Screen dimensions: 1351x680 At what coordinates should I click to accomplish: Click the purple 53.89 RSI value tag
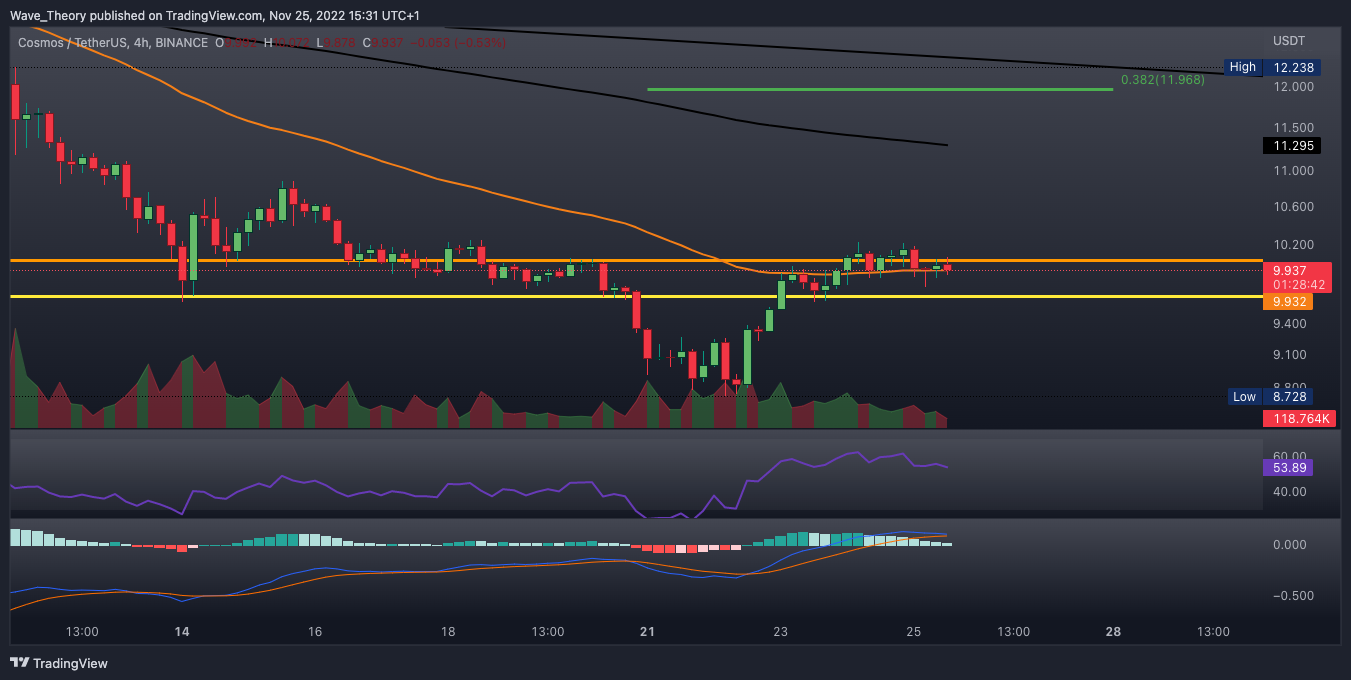(x=1288, y=468)
